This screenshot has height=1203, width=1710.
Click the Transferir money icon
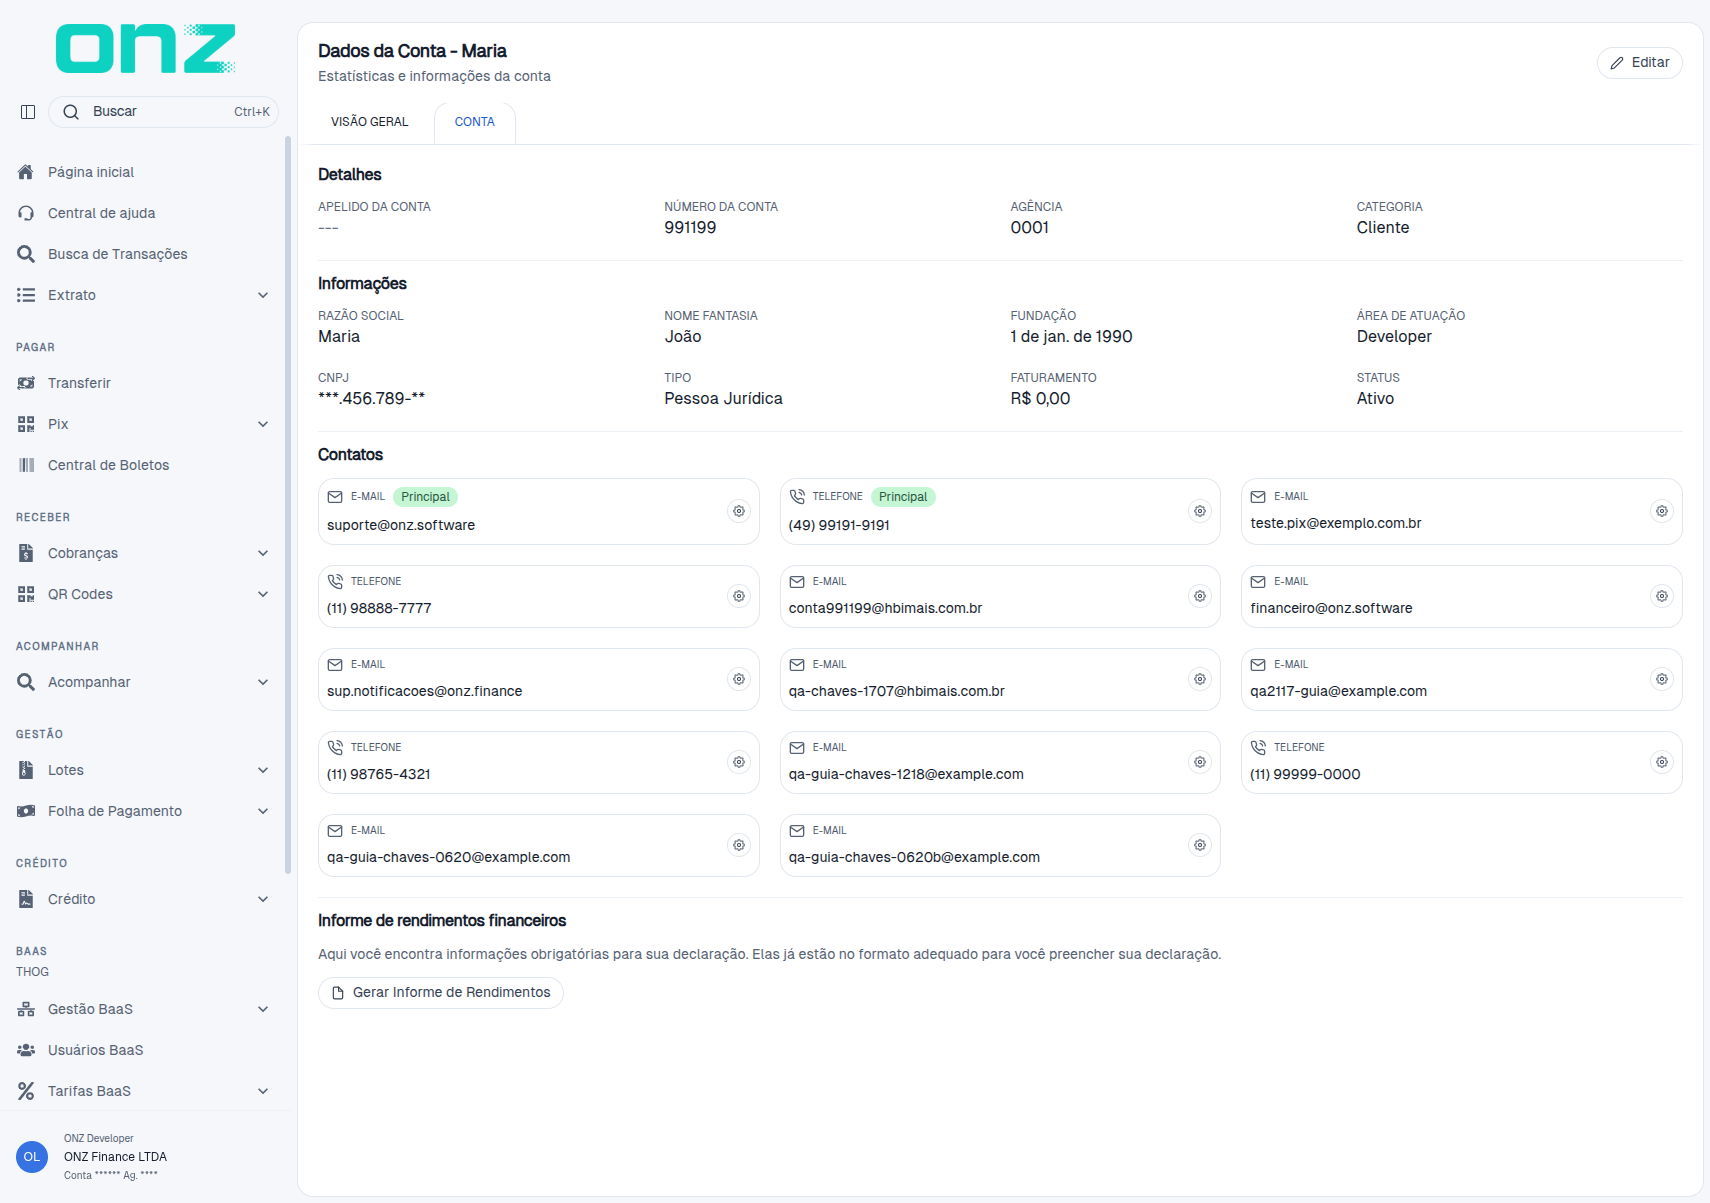click(x=26, y=383)
